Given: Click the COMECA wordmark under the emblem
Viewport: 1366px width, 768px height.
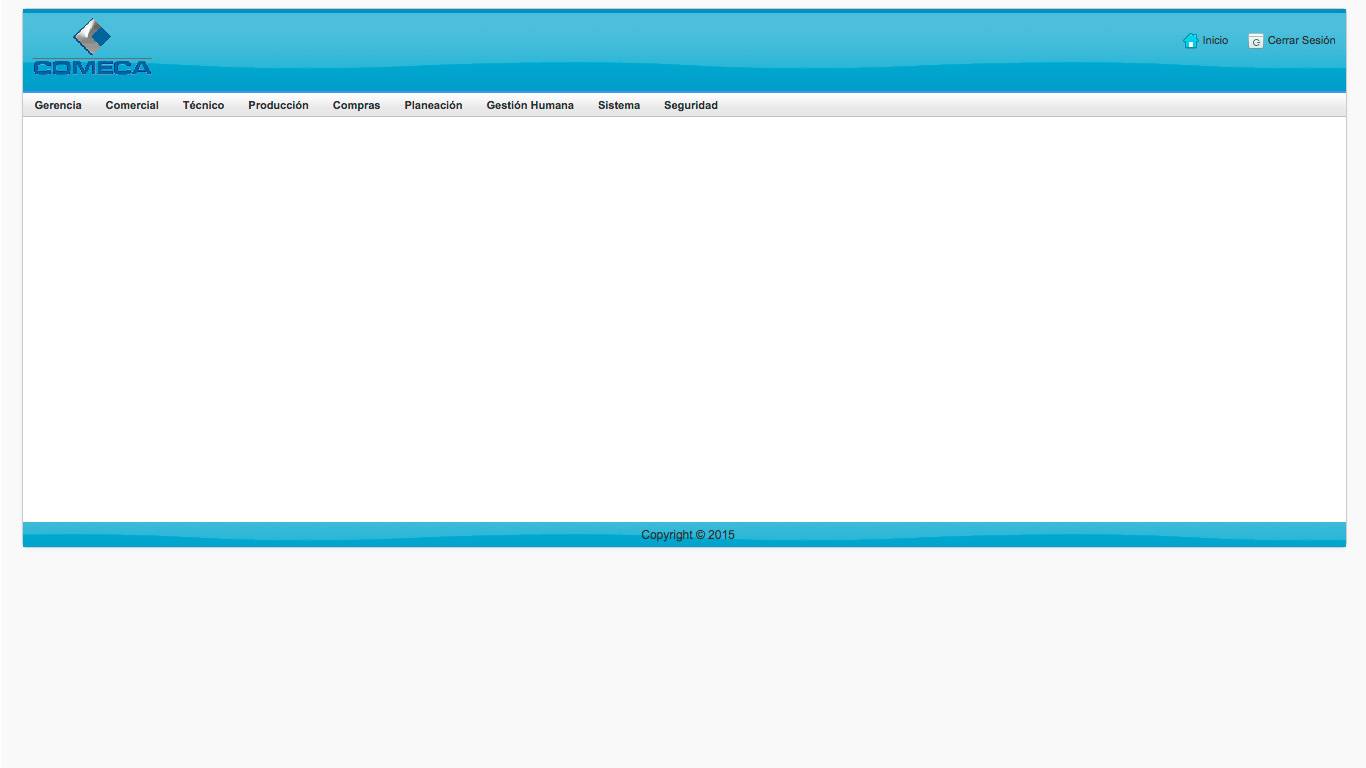Looking at the screenshot, I should click(92, 68).
